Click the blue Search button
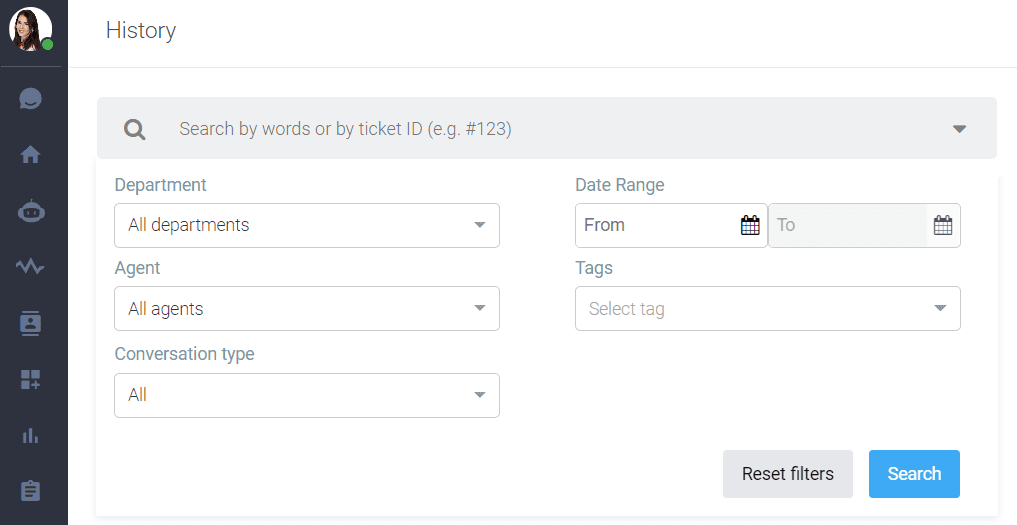Viewport: 1017px width, 525px height. tap(915, 474)
